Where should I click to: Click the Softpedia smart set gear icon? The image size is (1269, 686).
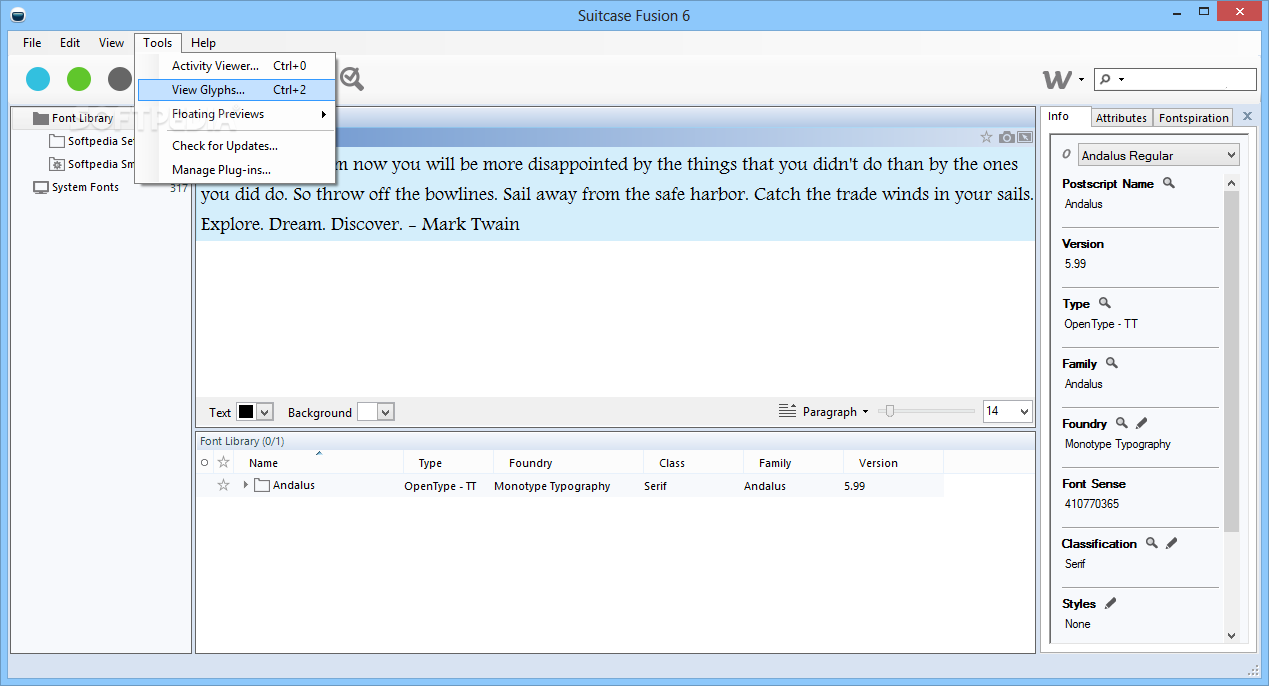pos(57,164)
